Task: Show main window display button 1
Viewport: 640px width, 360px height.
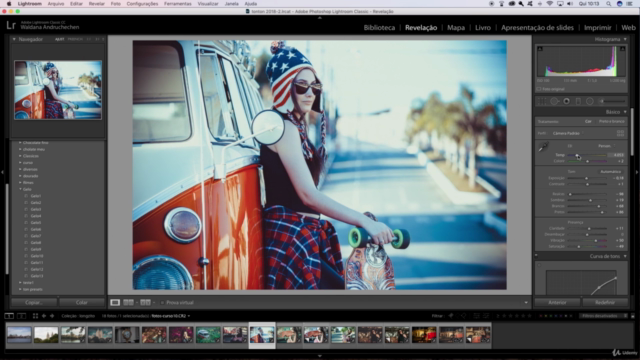Action: point(9,316)
